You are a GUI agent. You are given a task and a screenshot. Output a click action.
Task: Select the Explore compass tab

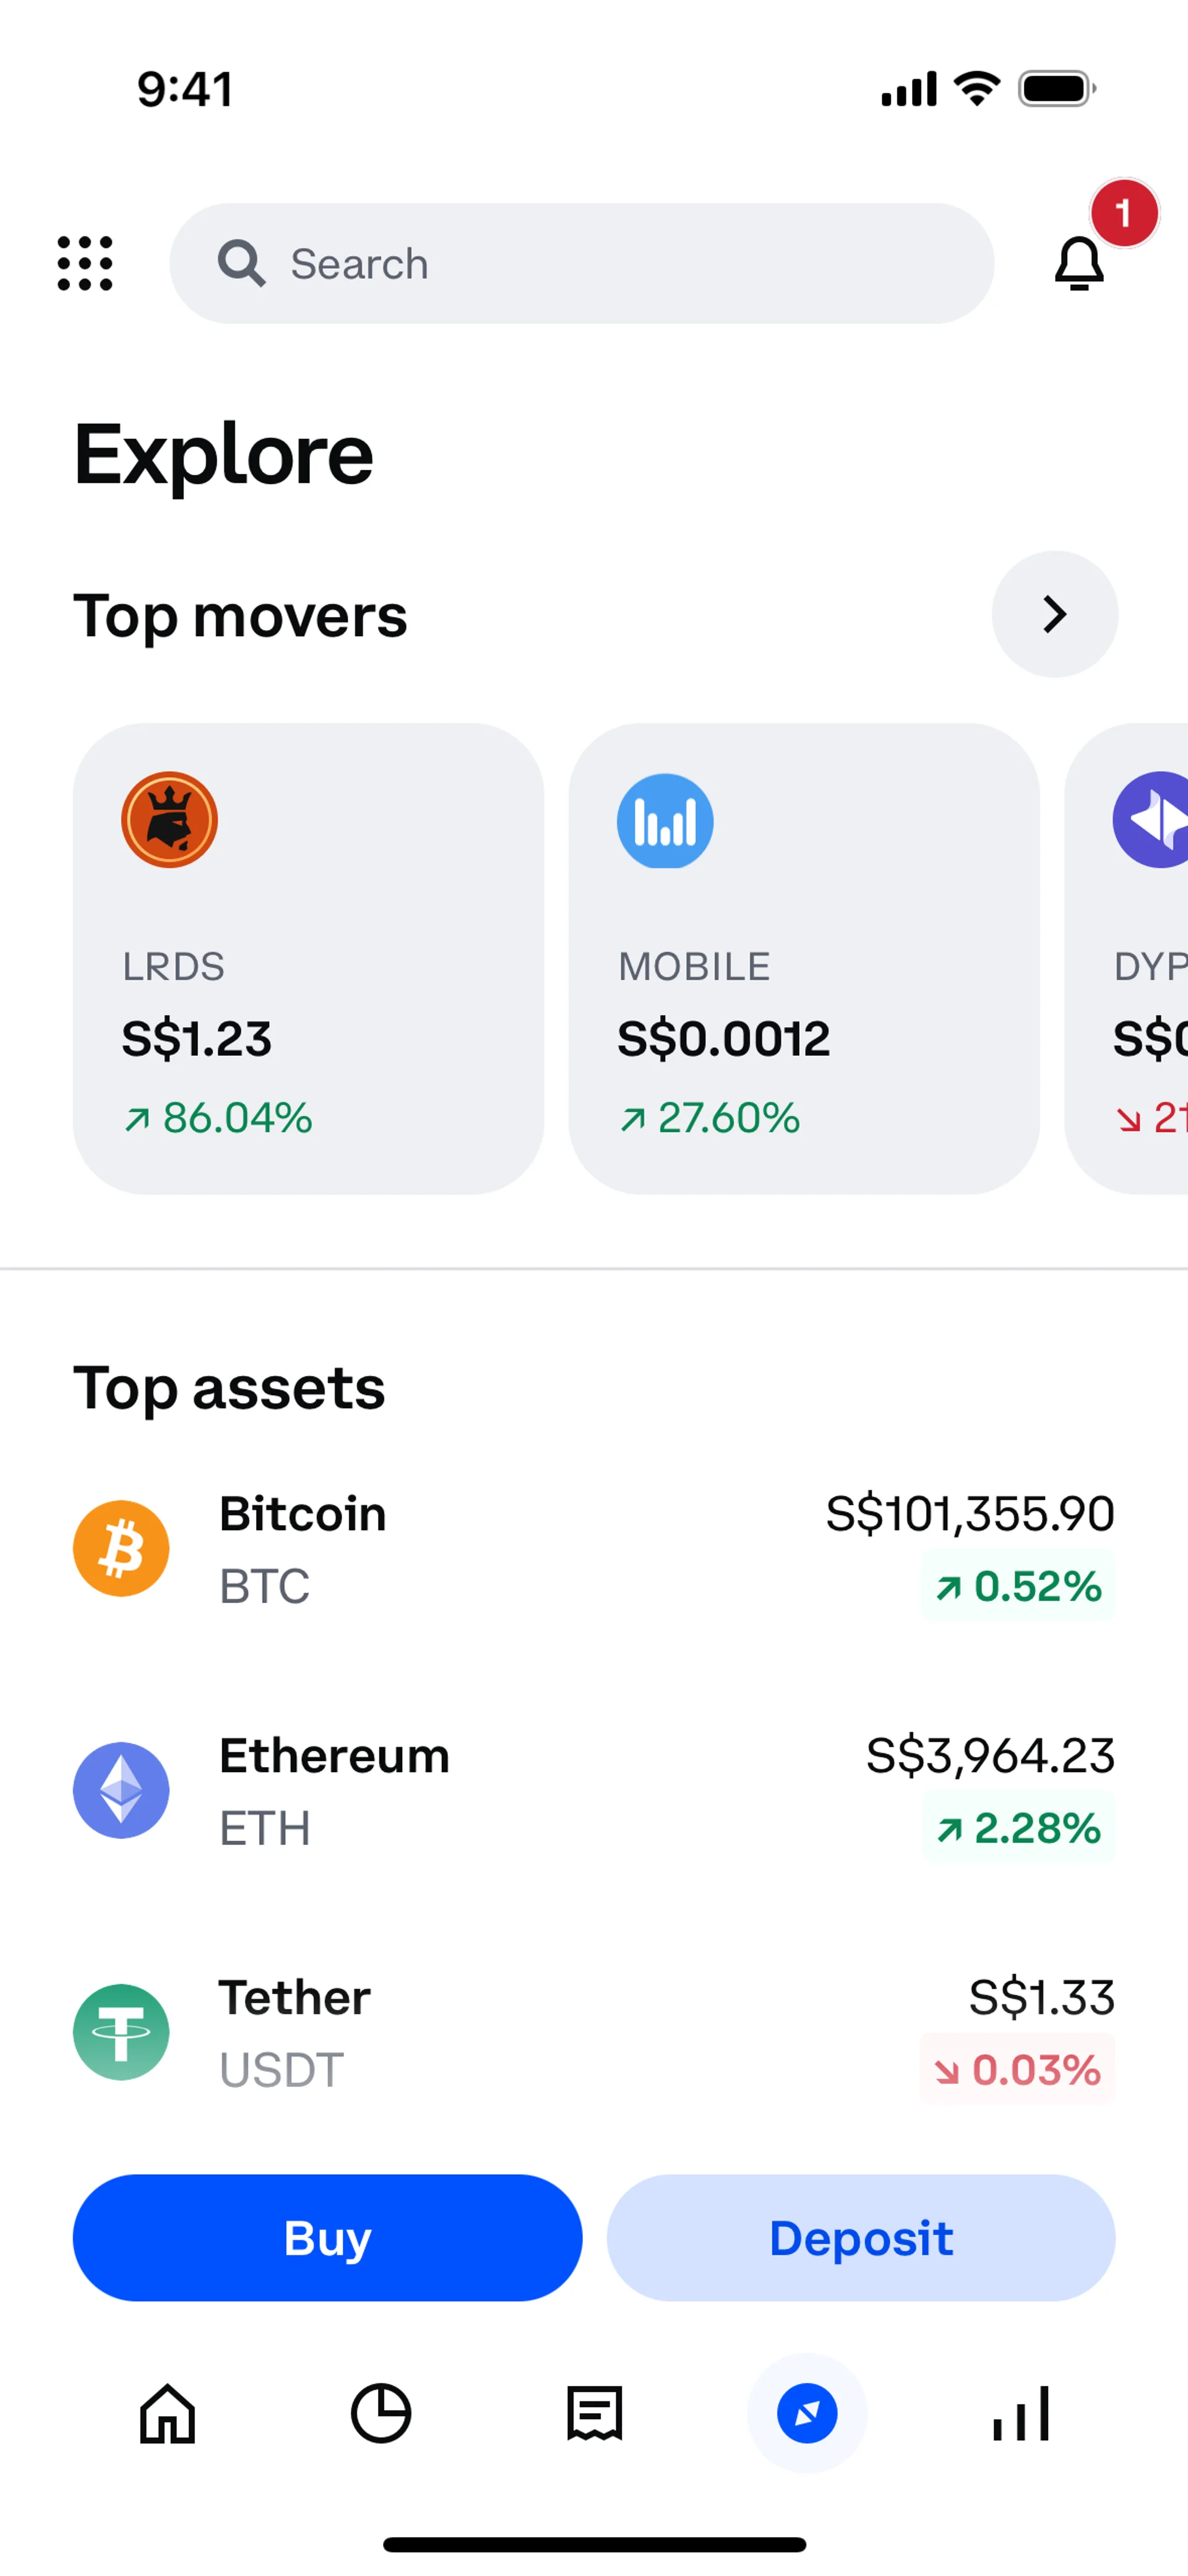(x=807, y=2414)
